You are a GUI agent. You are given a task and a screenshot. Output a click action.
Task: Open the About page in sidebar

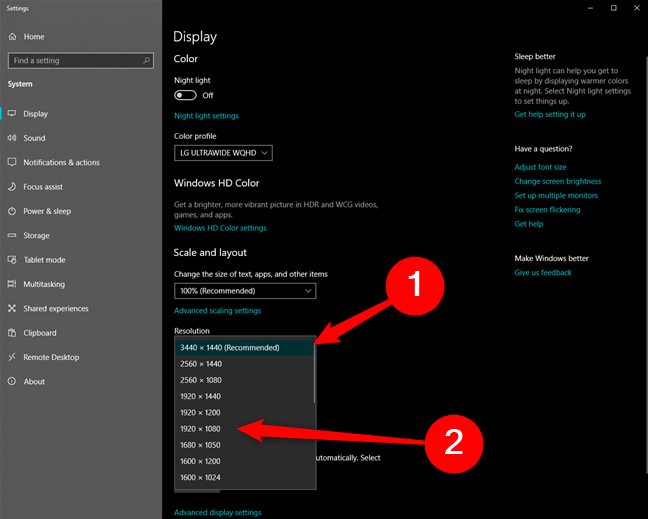pos(34,381)
